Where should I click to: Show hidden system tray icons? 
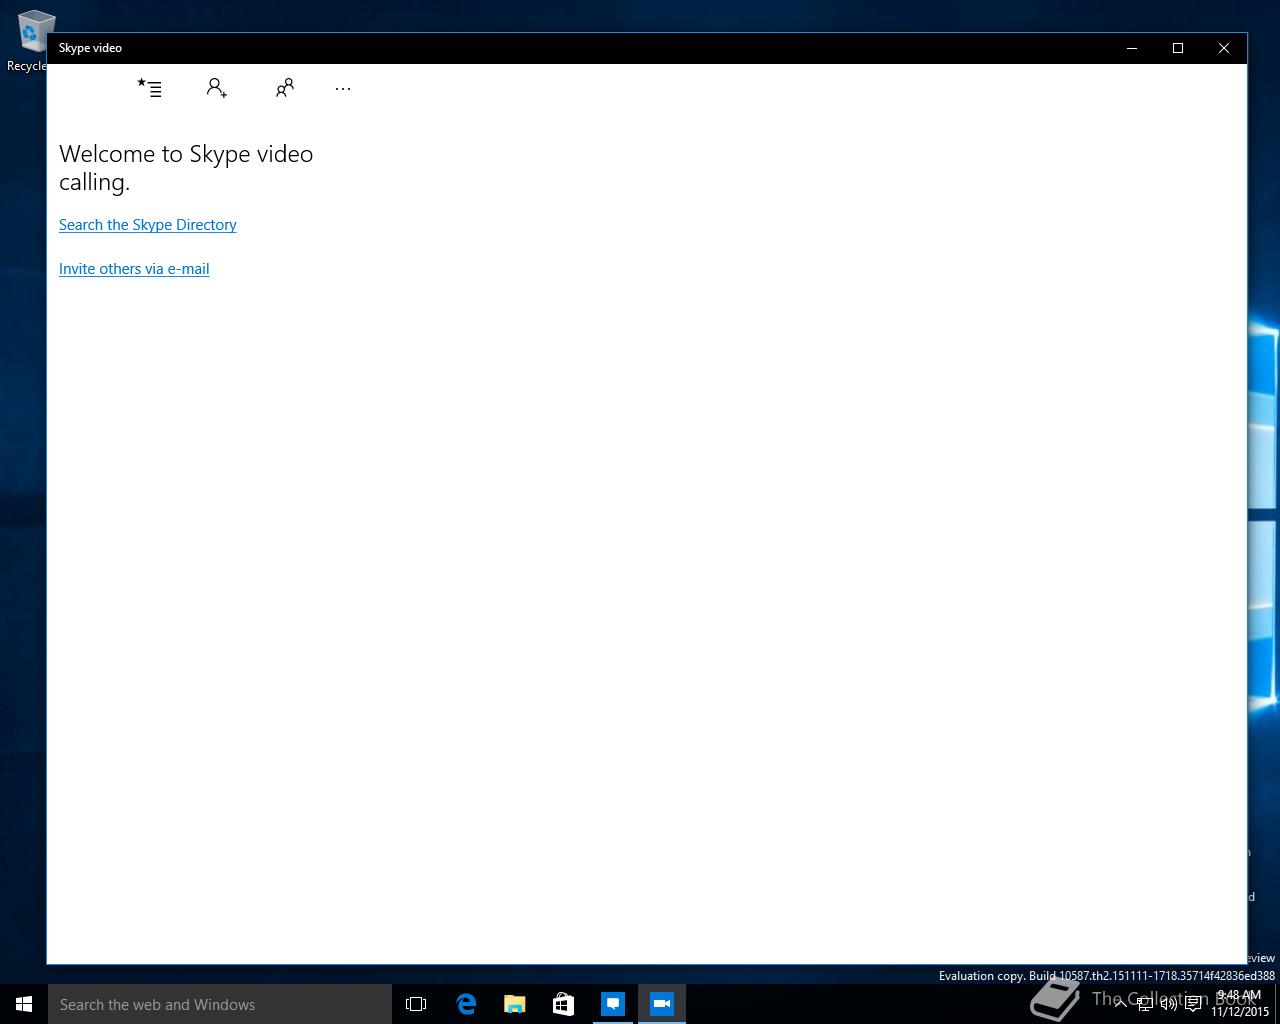[1120, 1004]
